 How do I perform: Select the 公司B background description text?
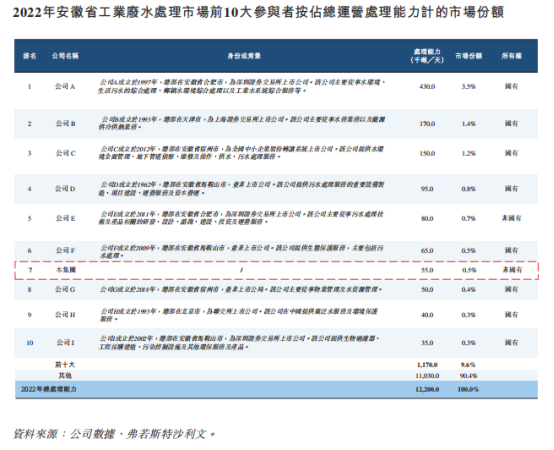click(241, 123)
